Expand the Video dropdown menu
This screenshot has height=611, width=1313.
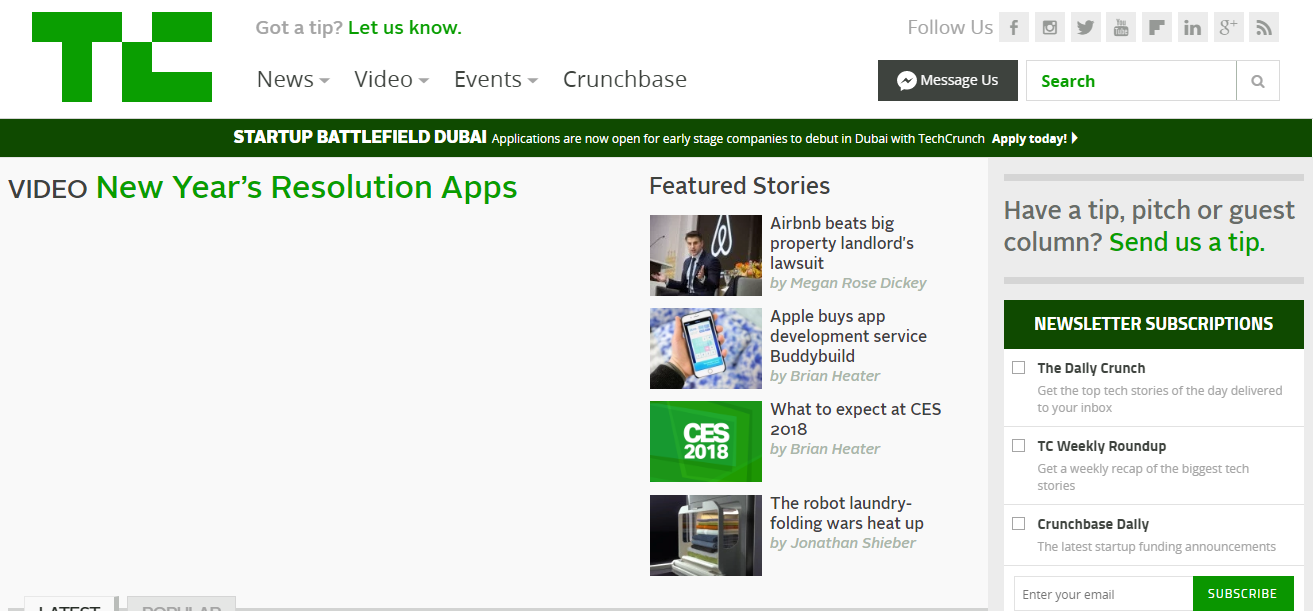point(391,79)
